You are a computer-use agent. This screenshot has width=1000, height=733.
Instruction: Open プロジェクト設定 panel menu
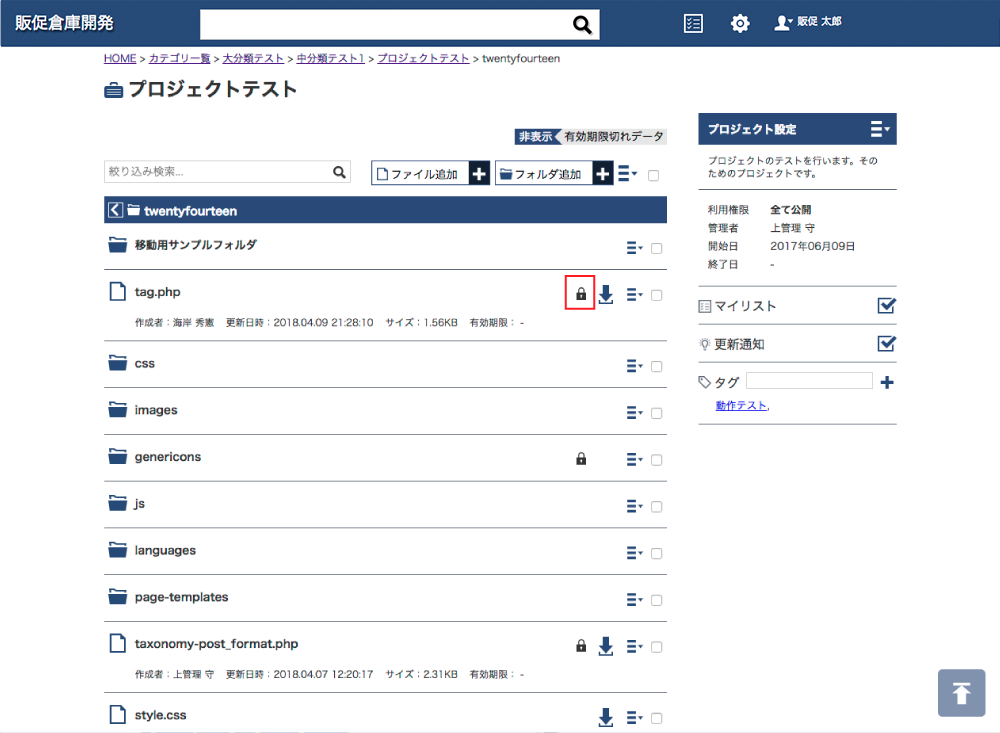pos(880,129)
